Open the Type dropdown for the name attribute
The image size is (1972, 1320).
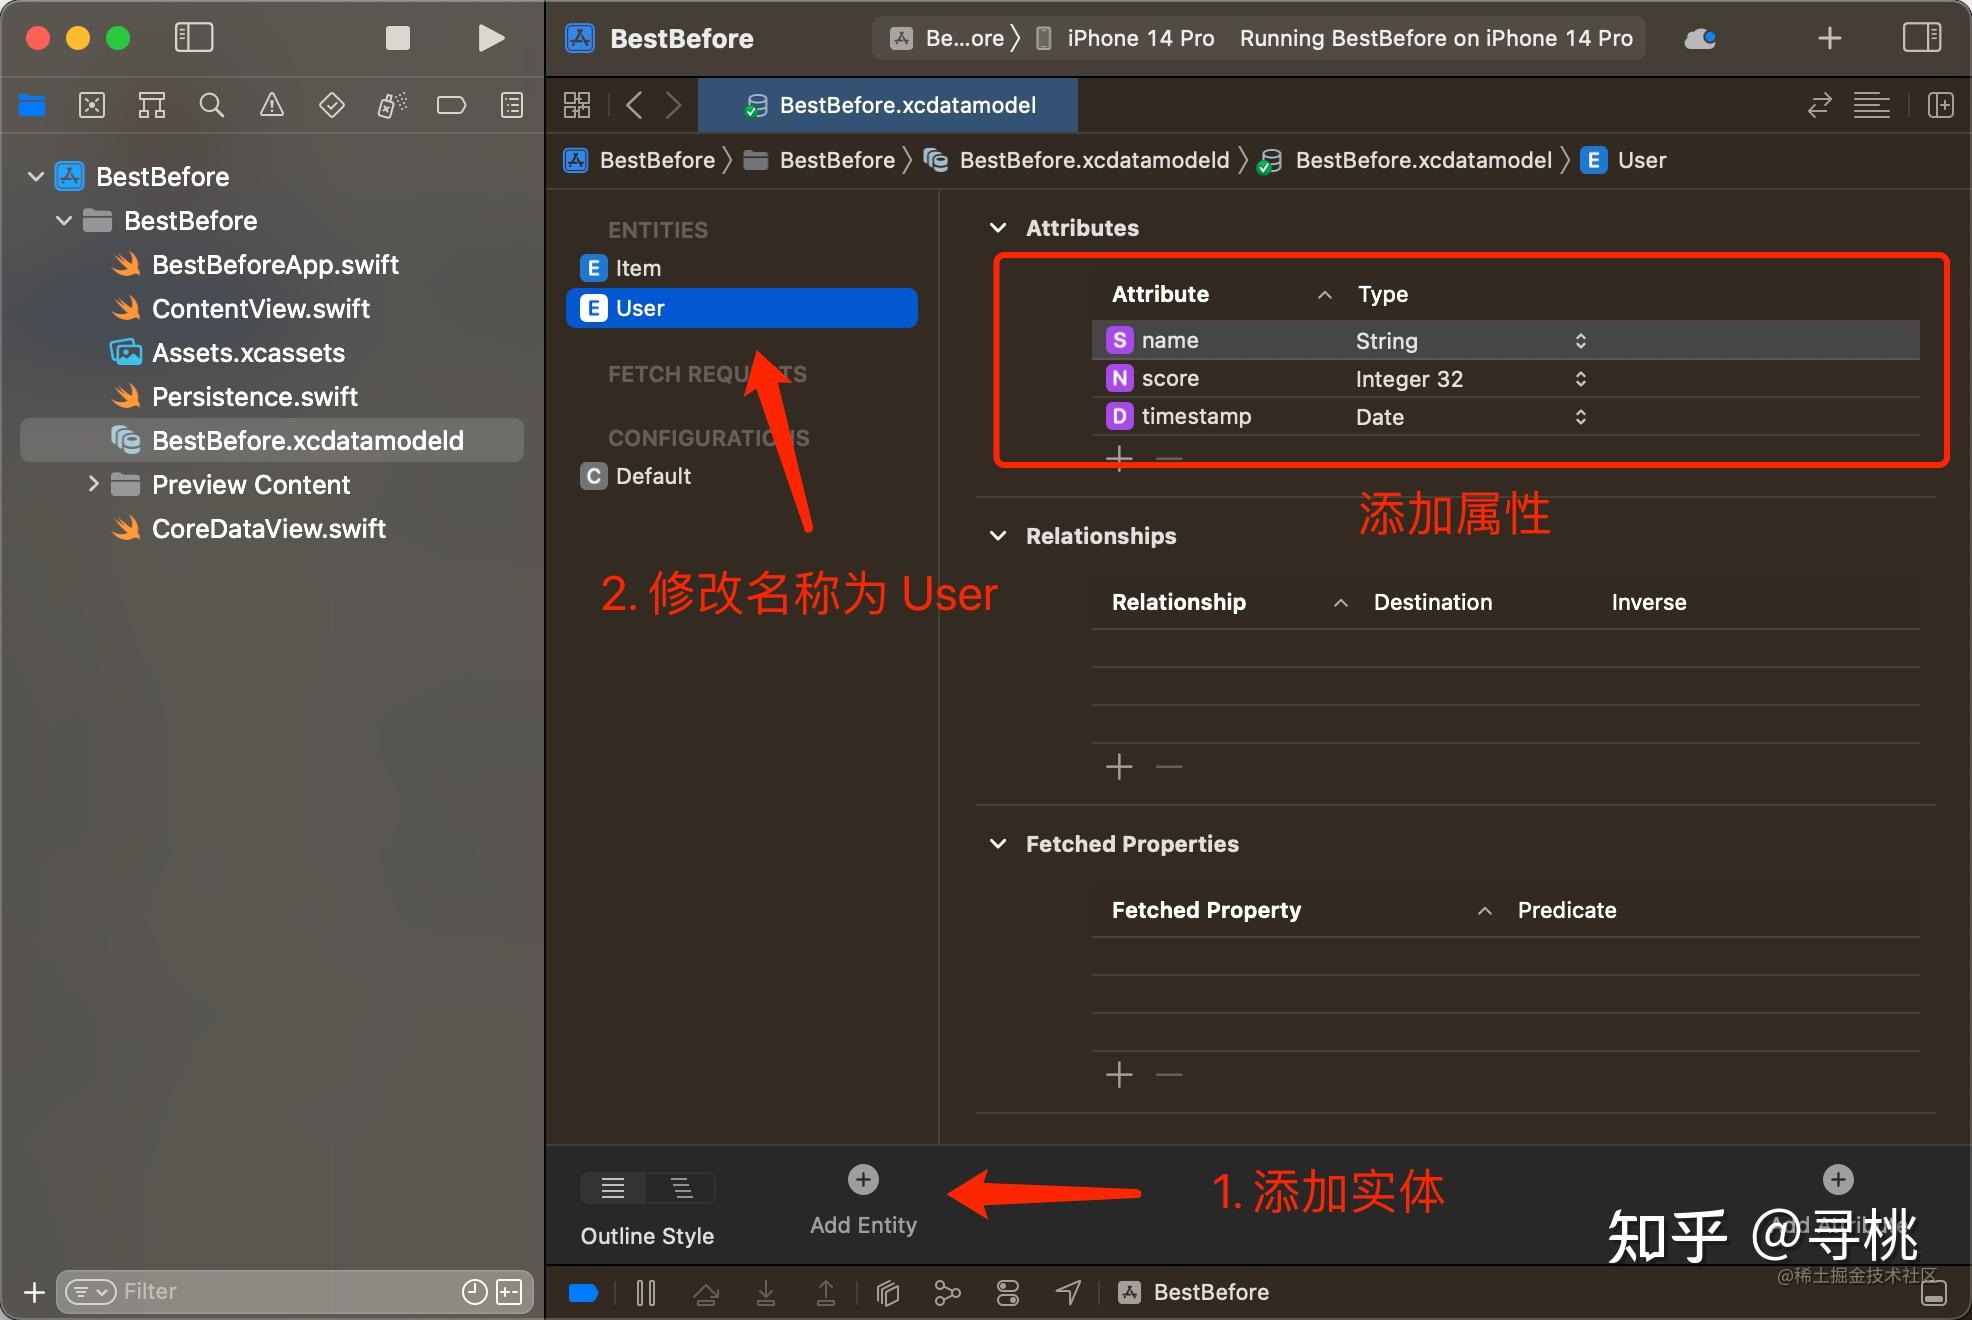(x=1580, y=340)
